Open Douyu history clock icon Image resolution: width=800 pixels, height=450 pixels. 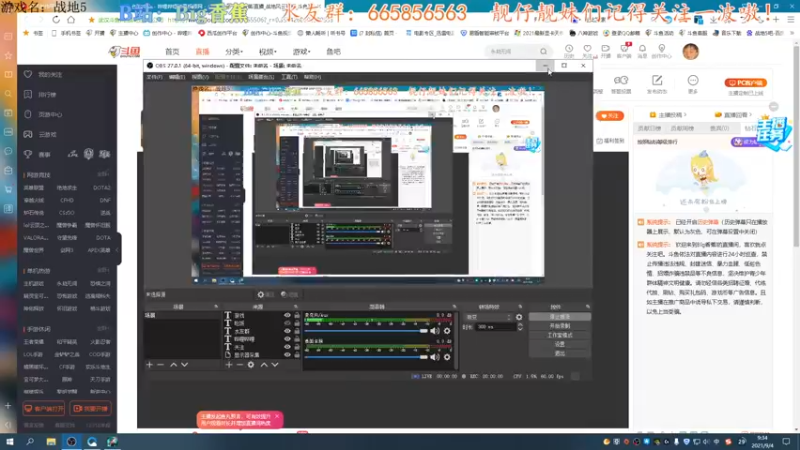click(569, 48)
